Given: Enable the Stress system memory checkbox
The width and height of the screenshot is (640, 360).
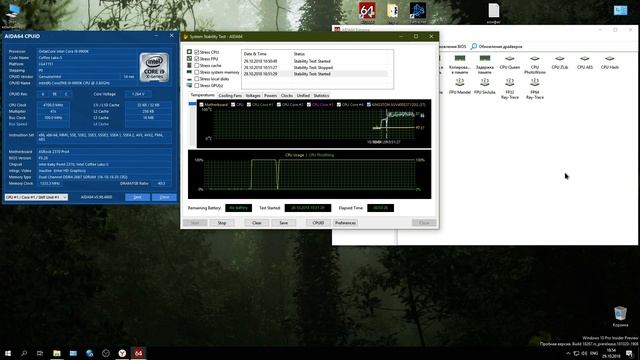Looking at the screenshot, I should coord(197,72).
